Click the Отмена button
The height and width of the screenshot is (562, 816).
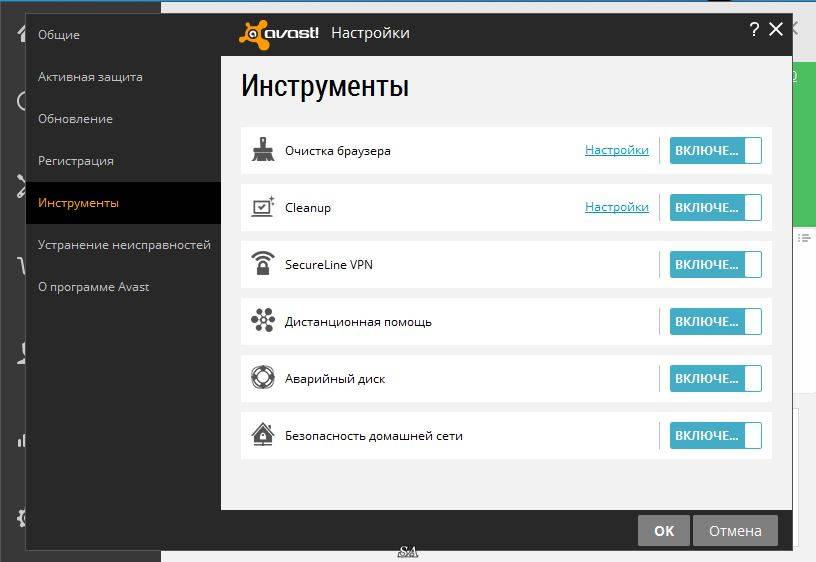[x=735, y=531]
